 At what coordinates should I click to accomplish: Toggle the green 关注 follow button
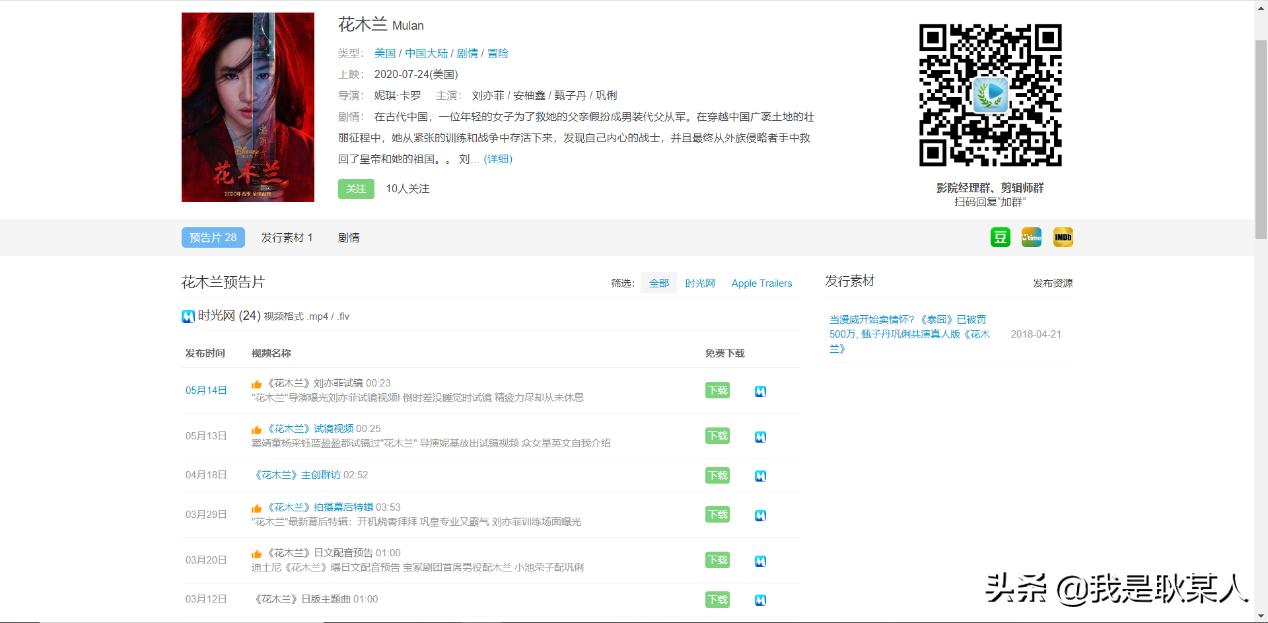pyautogui.click(x=356, y=188)
